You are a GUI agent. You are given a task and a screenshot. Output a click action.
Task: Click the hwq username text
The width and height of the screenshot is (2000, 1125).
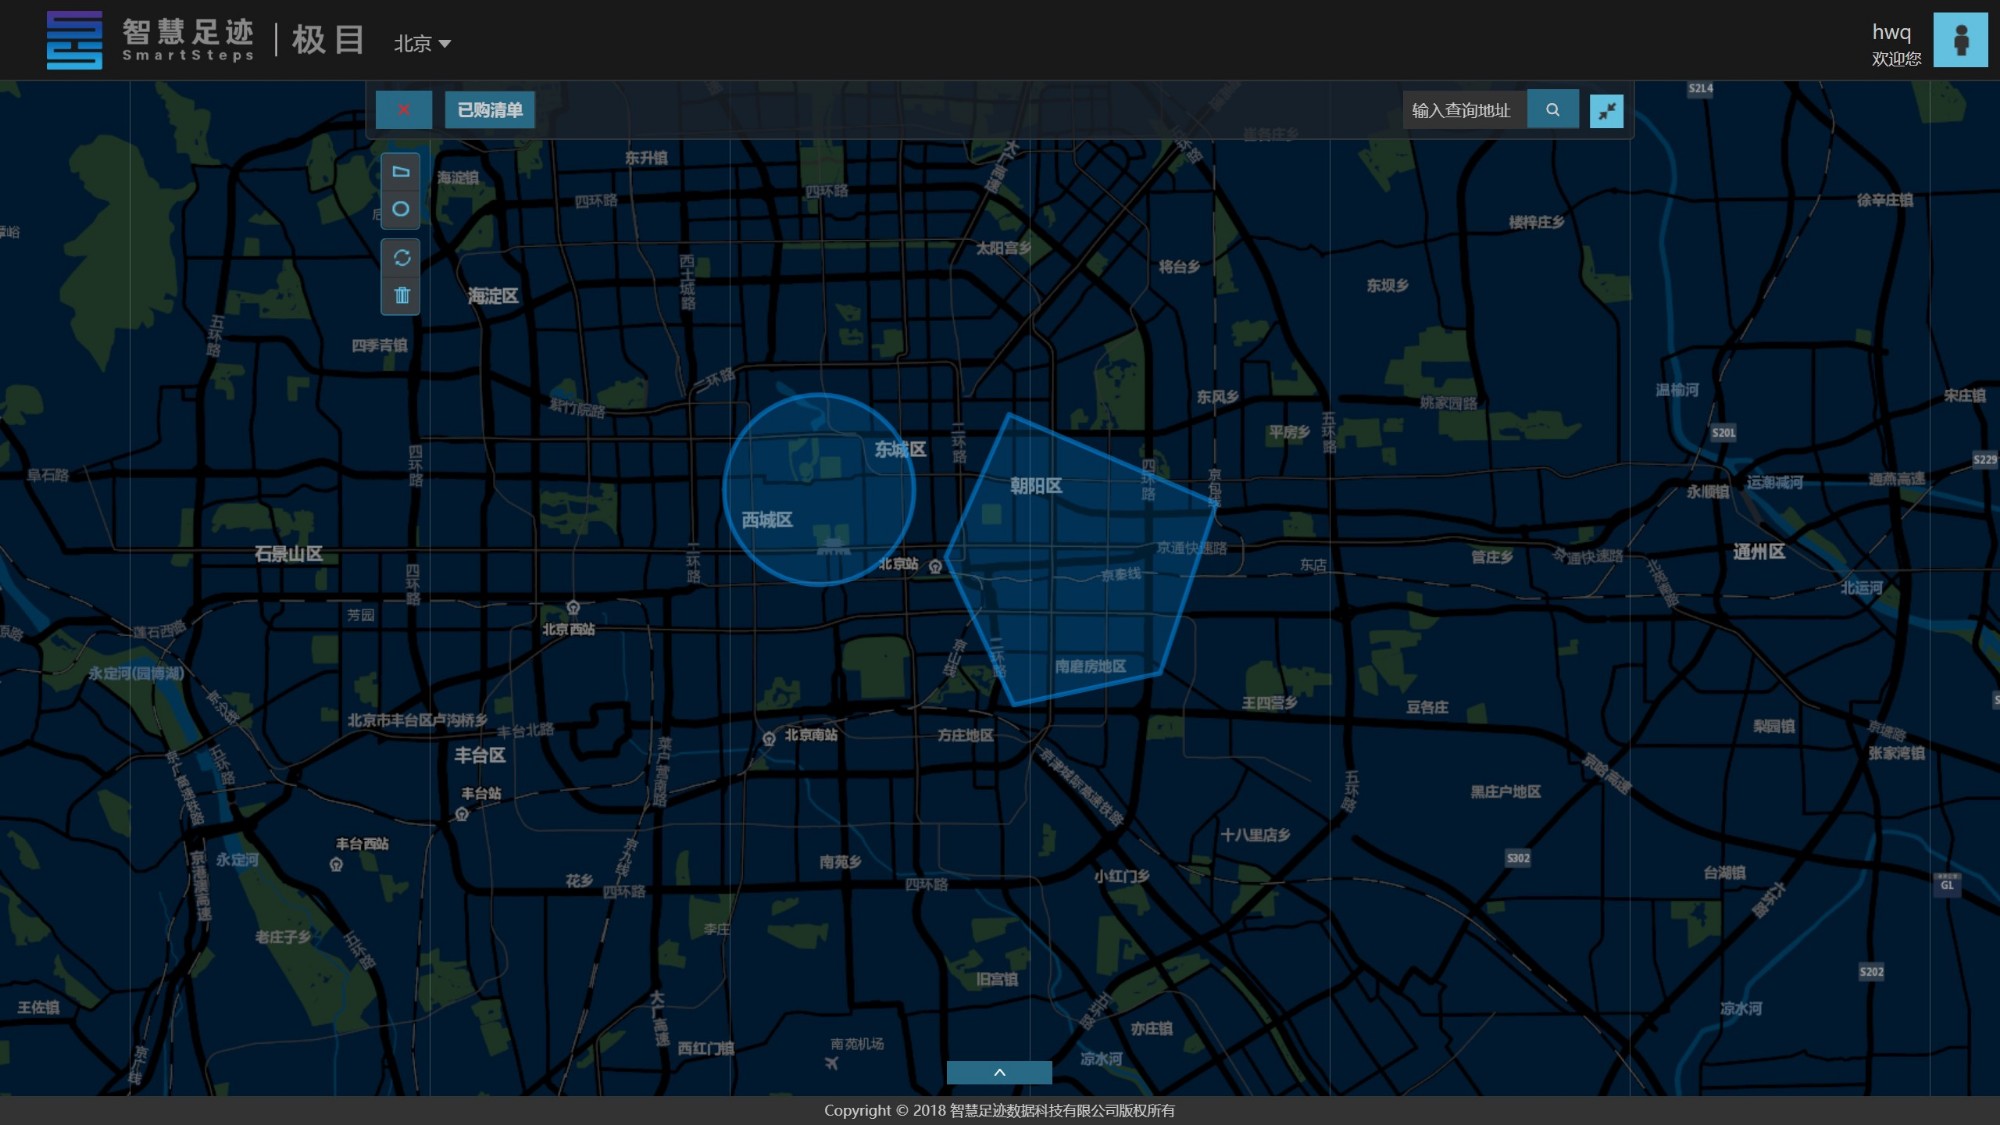(x=1890, y=32)
